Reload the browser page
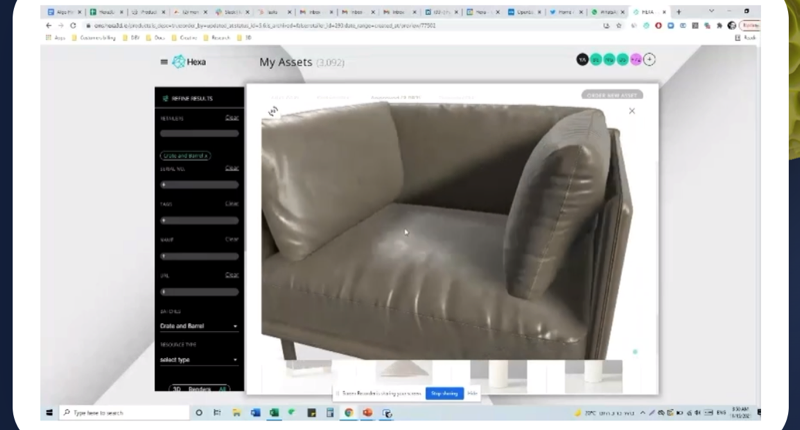Image resolution: width=800 pixels, height=430 pixels. pyautogui.click(x=73, y=26)
